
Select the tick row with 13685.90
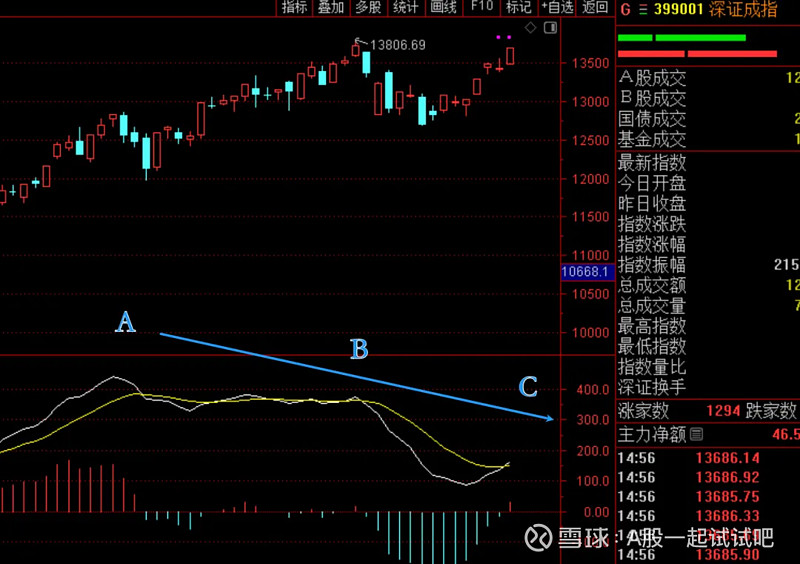click(x=708, y=555)
